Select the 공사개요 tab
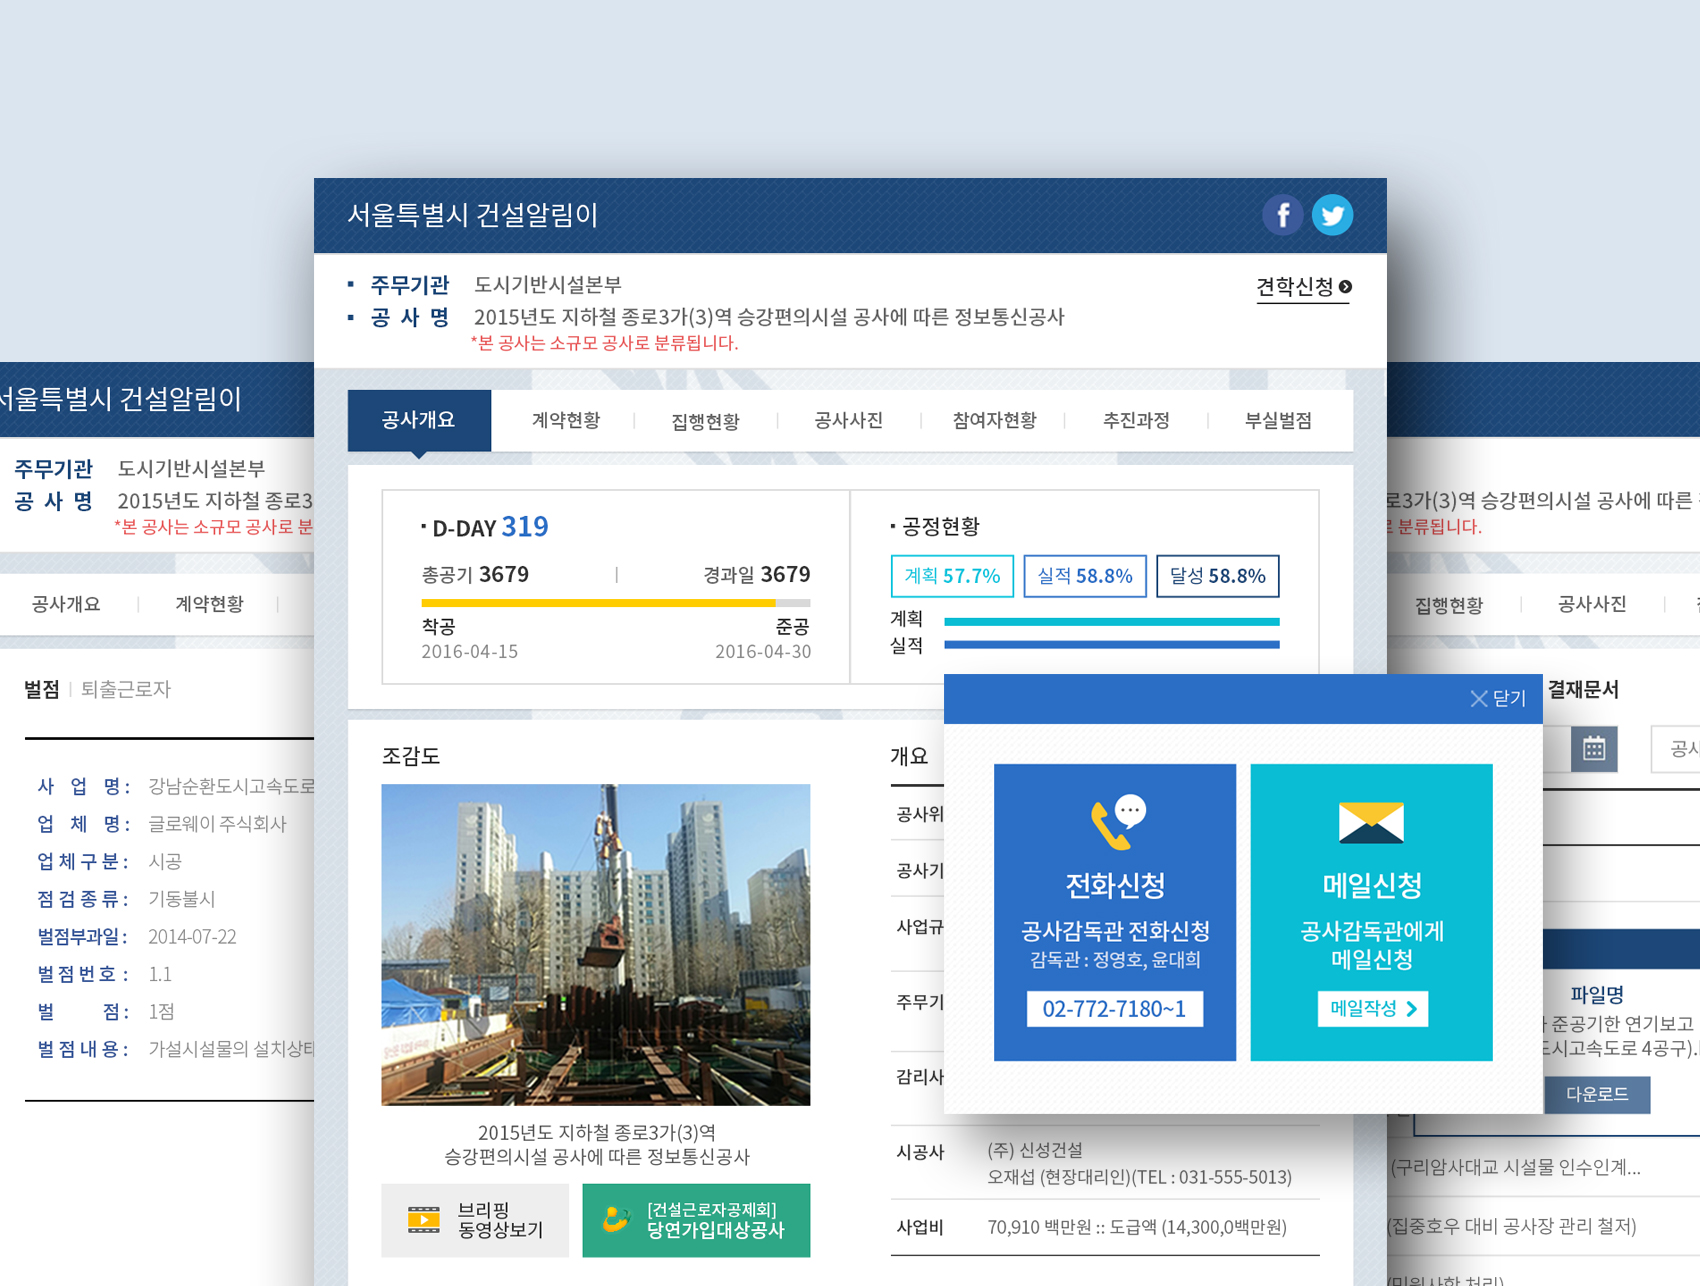The height and width of the screenshot is (1286, 1700). (419, 420)
